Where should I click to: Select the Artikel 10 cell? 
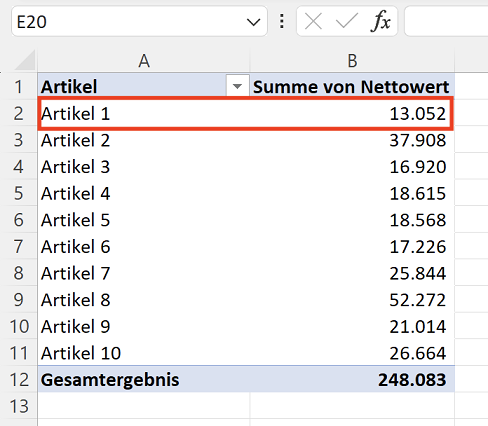point(144,353)
